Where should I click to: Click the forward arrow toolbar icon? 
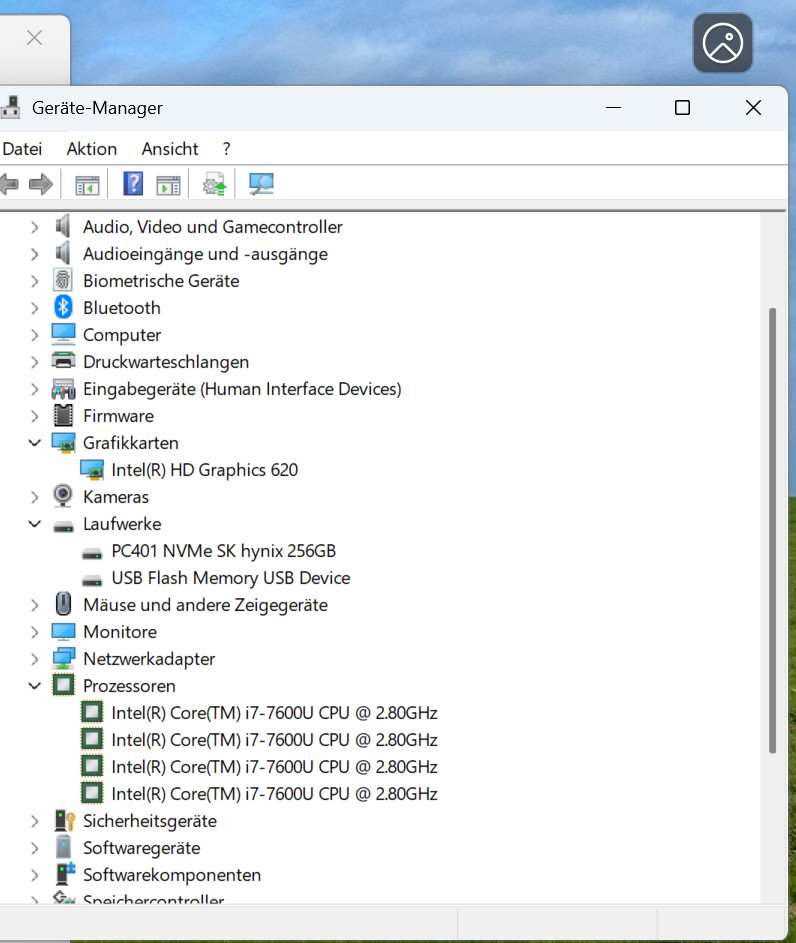(41, 184)
